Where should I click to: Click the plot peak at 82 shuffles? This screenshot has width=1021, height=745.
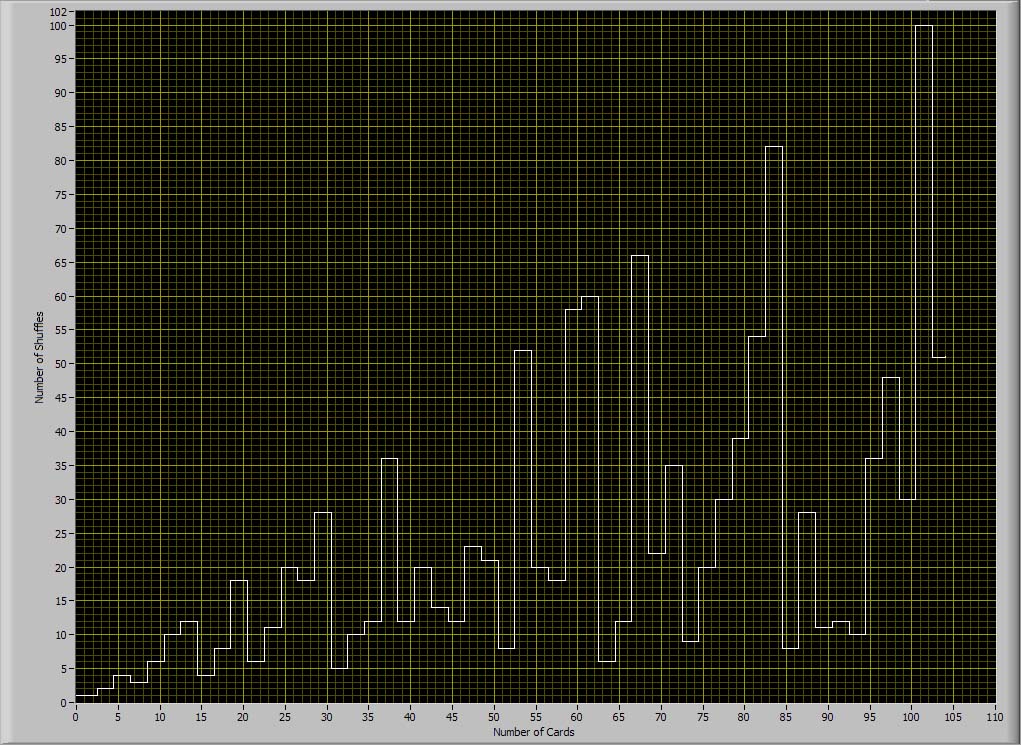click(774, 147)
